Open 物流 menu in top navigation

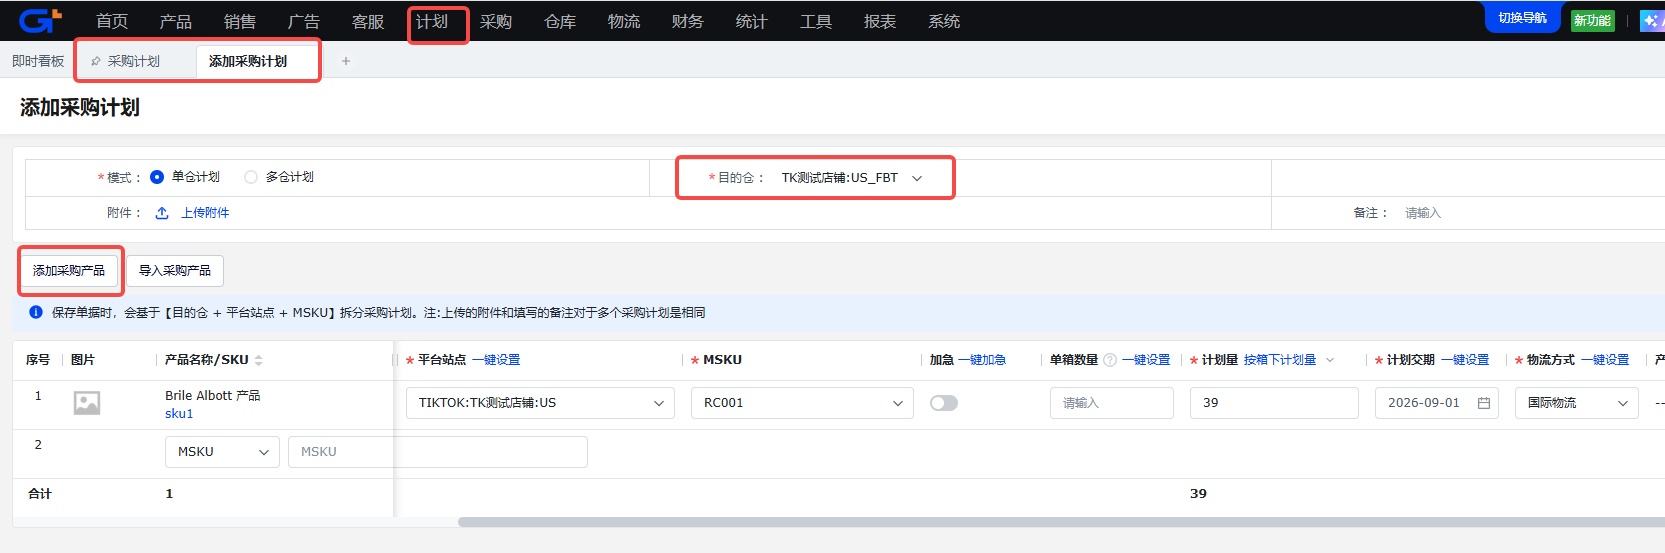coord(624,21)
